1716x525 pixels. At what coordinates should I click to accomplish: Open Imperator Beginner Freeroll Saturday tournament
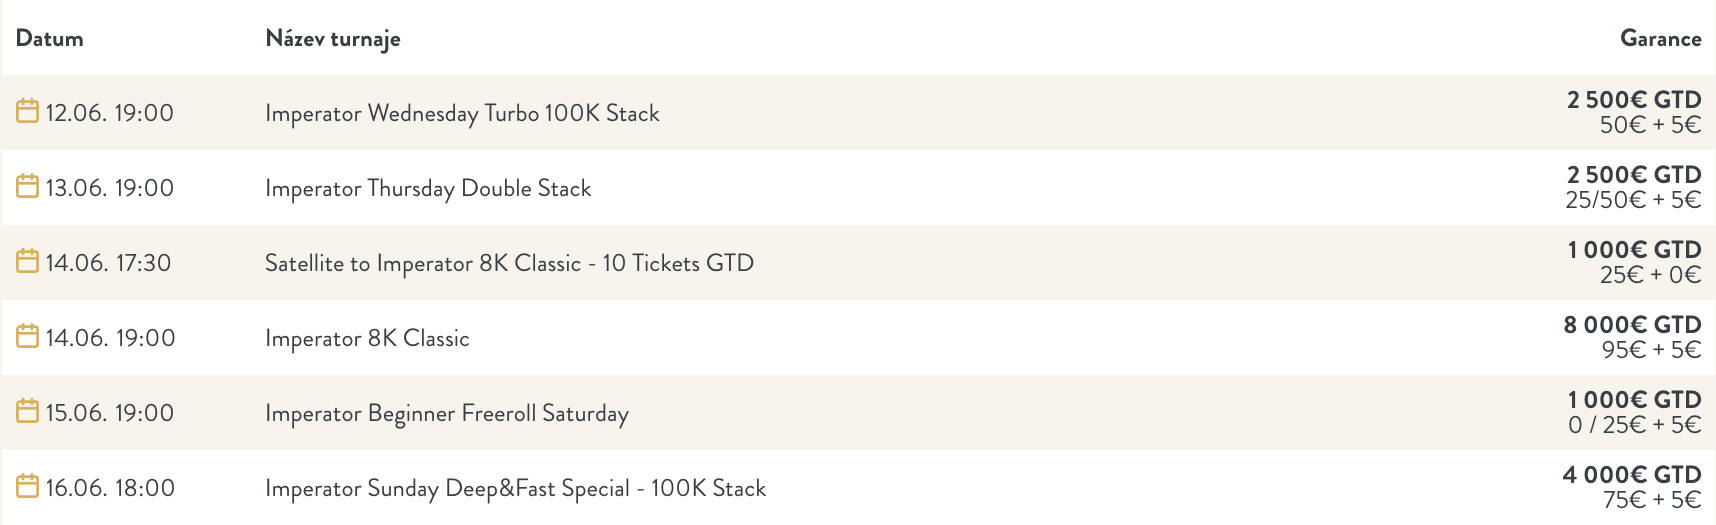pyautogui.click(x=447, y=414)
